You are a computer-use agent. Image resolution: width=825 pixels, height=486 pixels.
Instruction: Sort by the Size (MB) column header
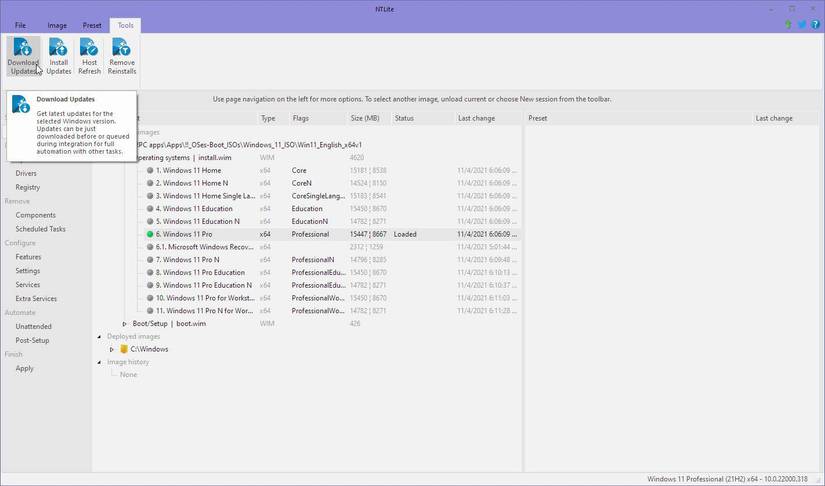click(369, 118)
